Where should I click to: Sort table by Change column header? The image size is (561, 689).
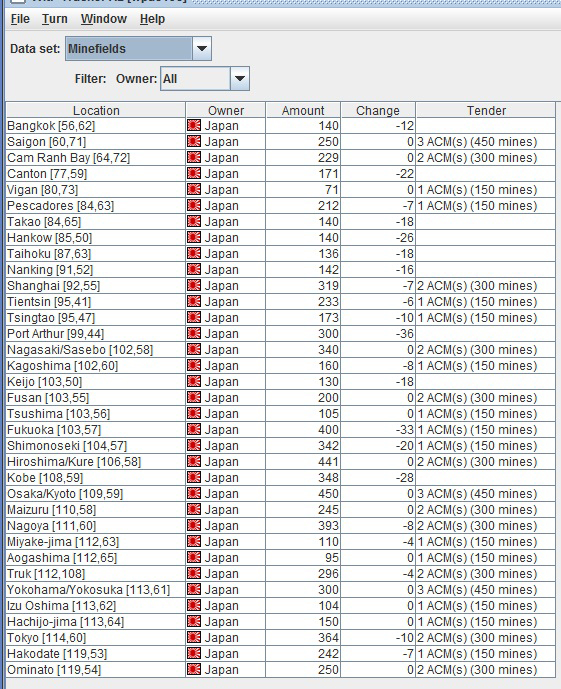point(378,110)
